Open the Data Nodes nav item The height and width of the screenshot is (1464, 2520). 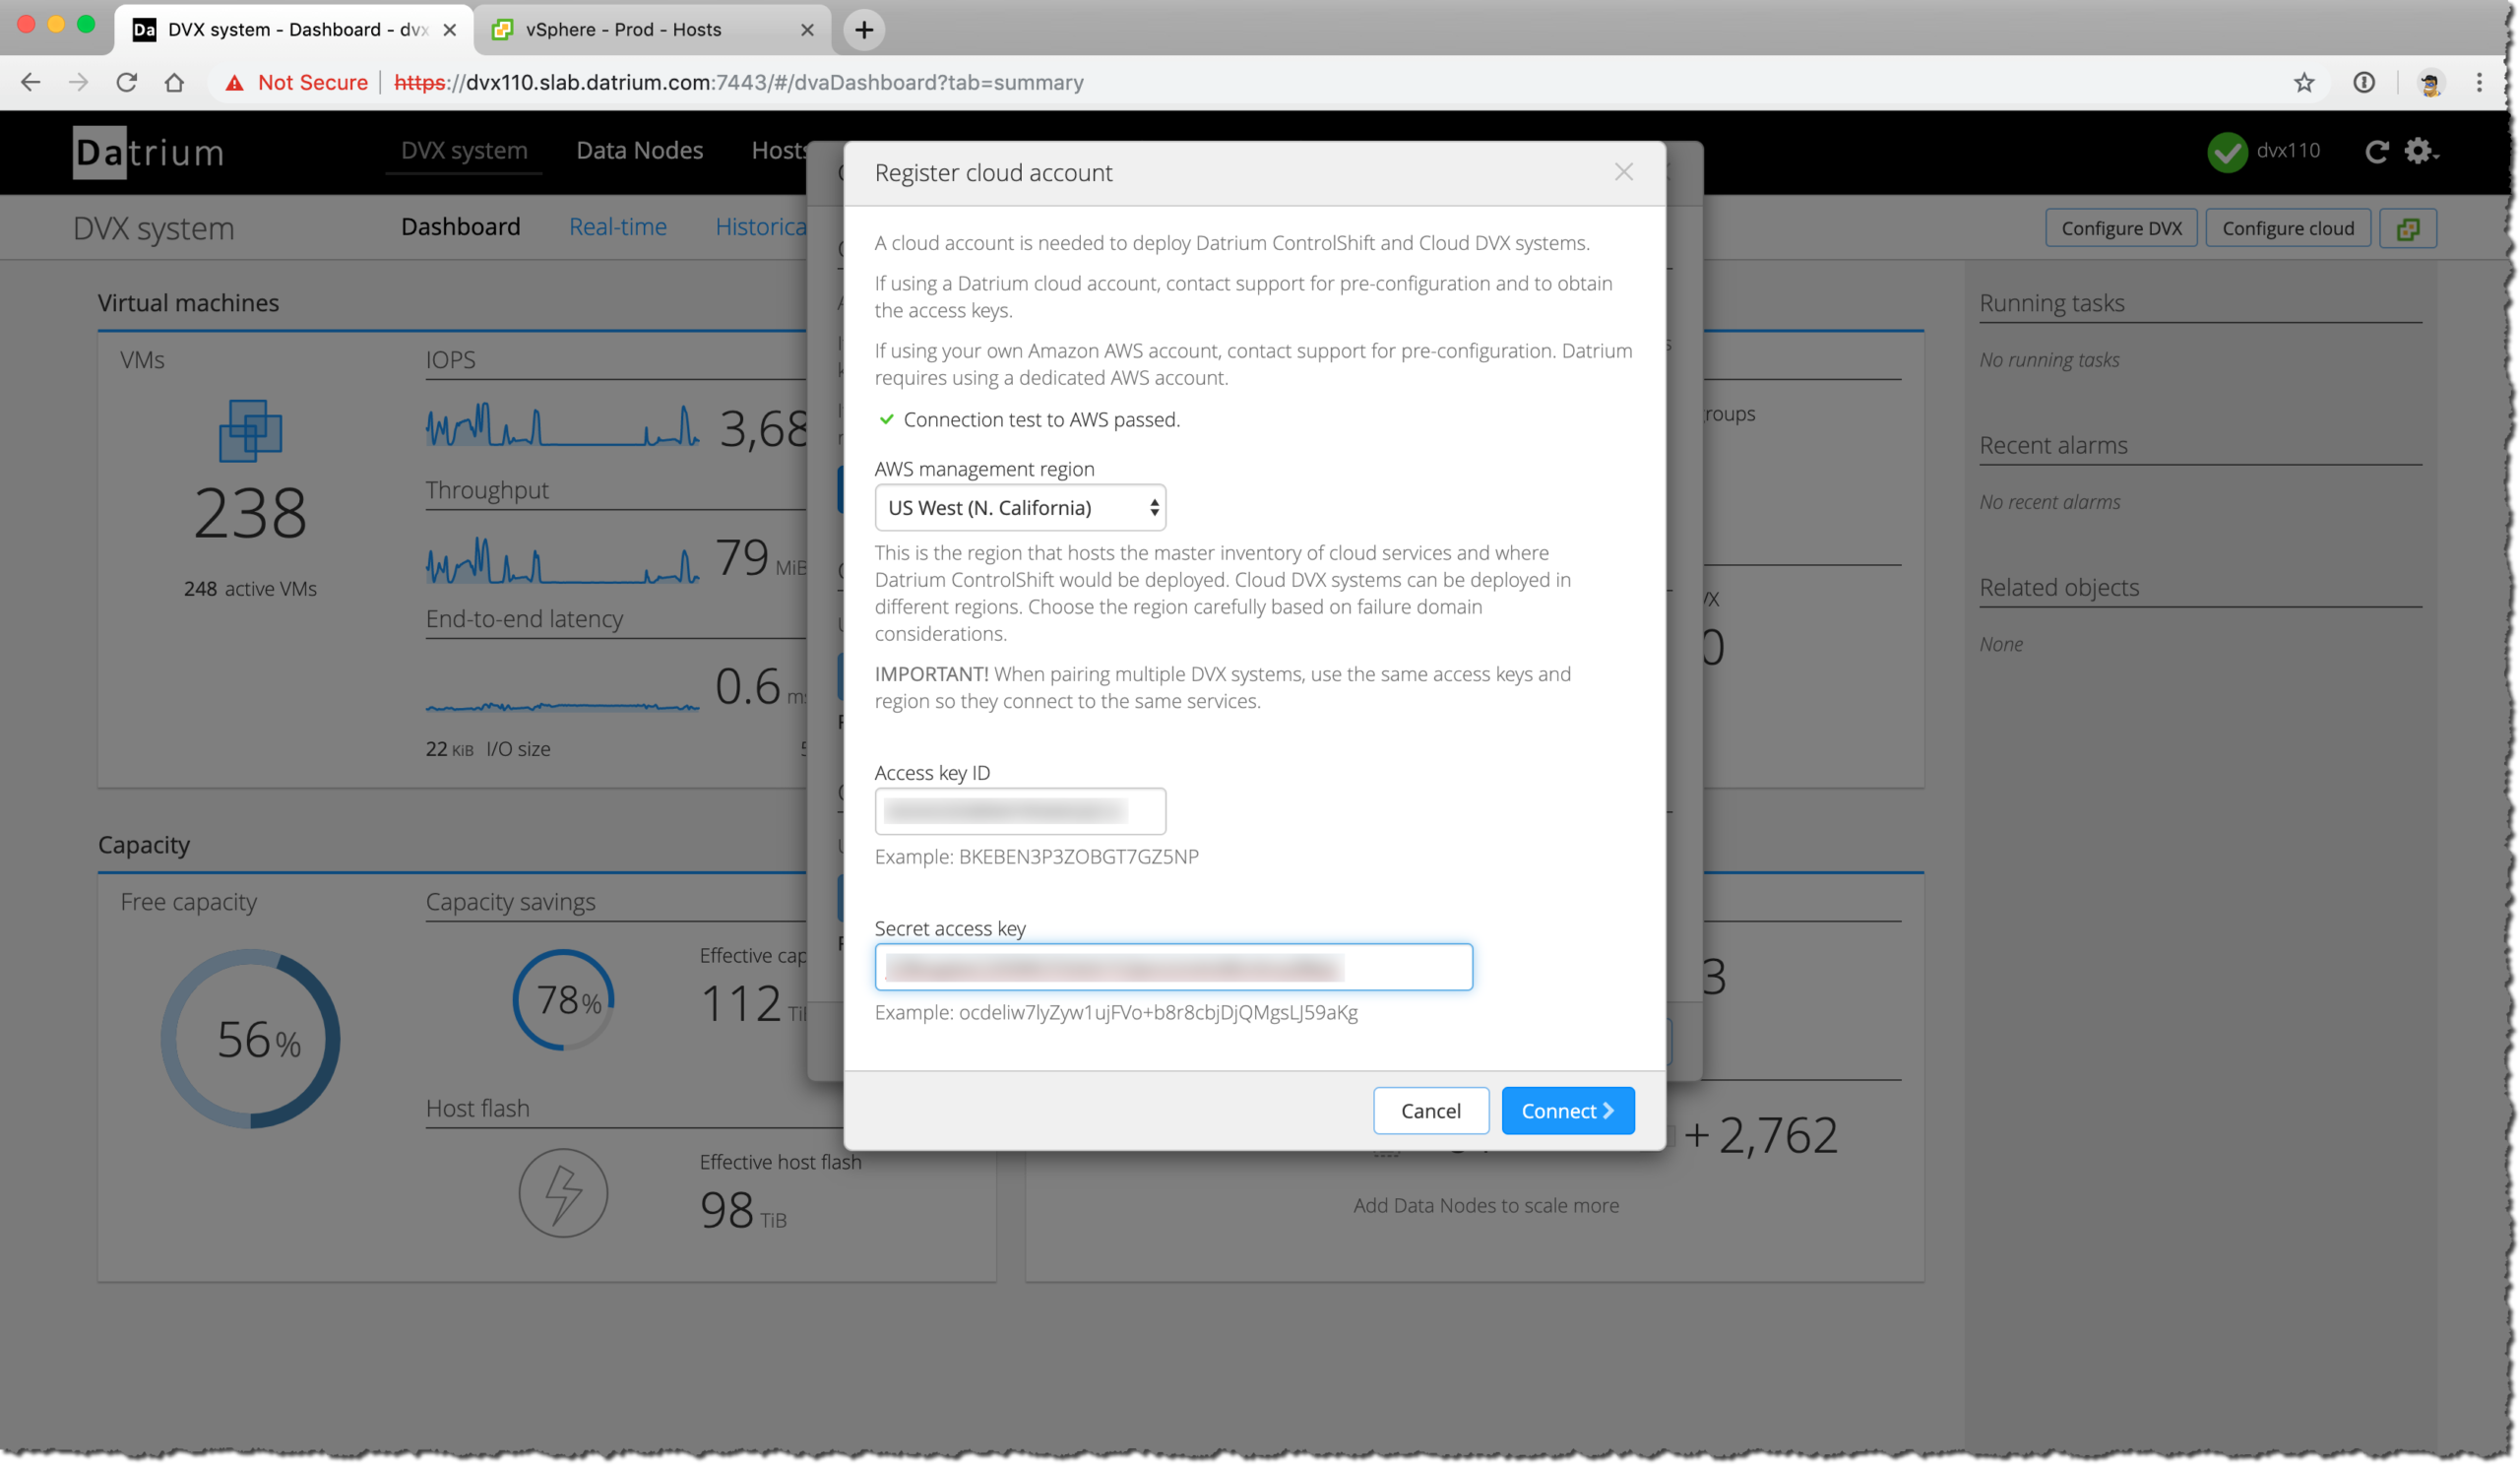point(640,151)
